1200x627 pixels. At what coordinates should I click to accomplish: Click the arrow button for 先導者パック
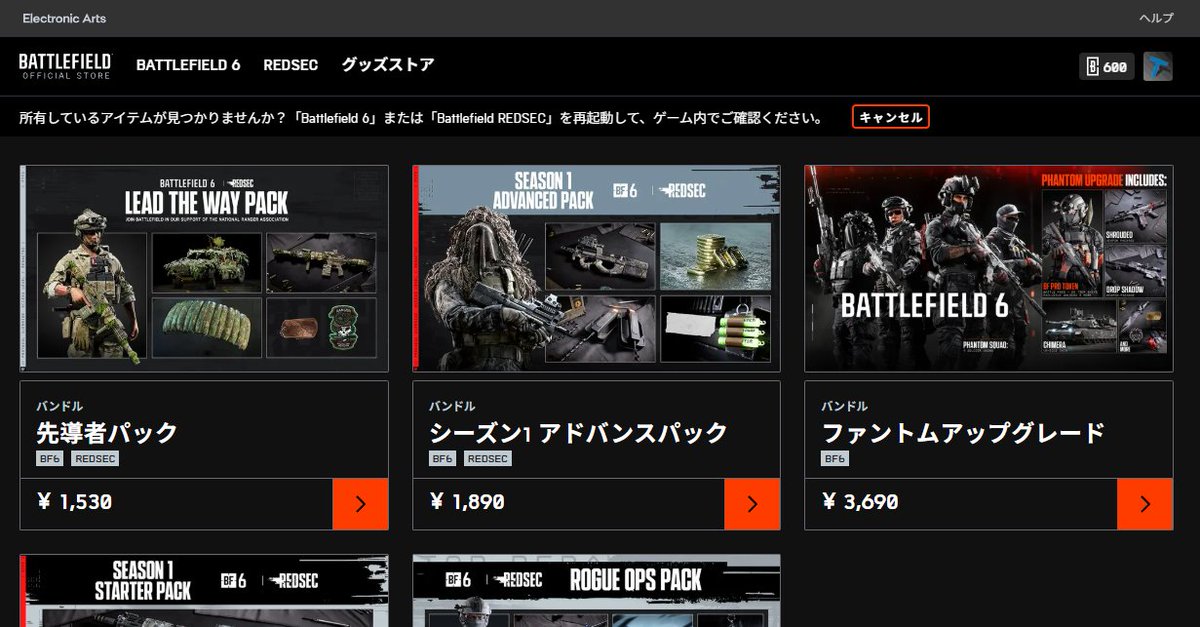pos(360,504)
